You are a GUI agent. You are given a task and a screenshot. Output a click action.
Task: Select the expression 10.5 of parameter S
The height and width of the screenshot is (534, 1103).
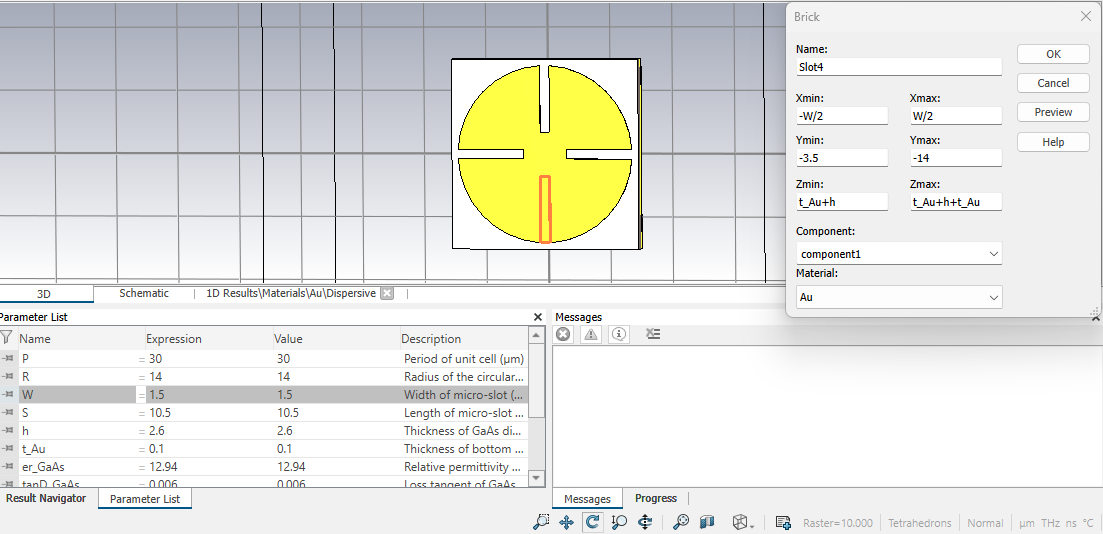(x=160, y=412)
